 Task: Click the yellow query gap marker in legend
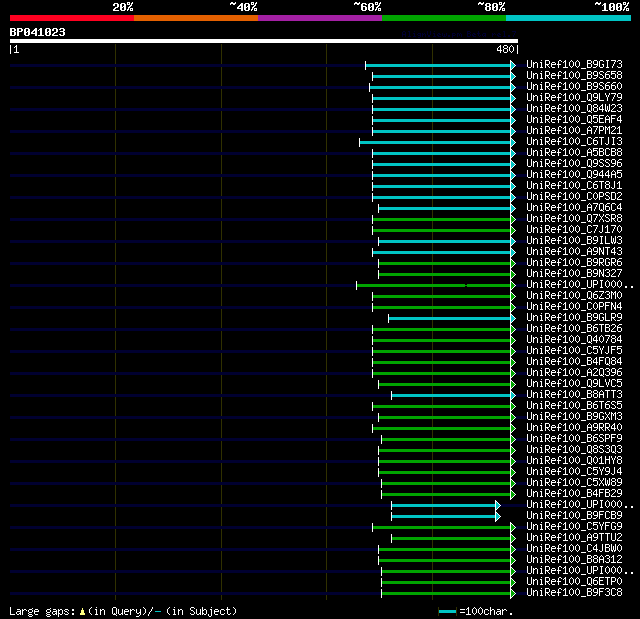[x=82, y=611]
